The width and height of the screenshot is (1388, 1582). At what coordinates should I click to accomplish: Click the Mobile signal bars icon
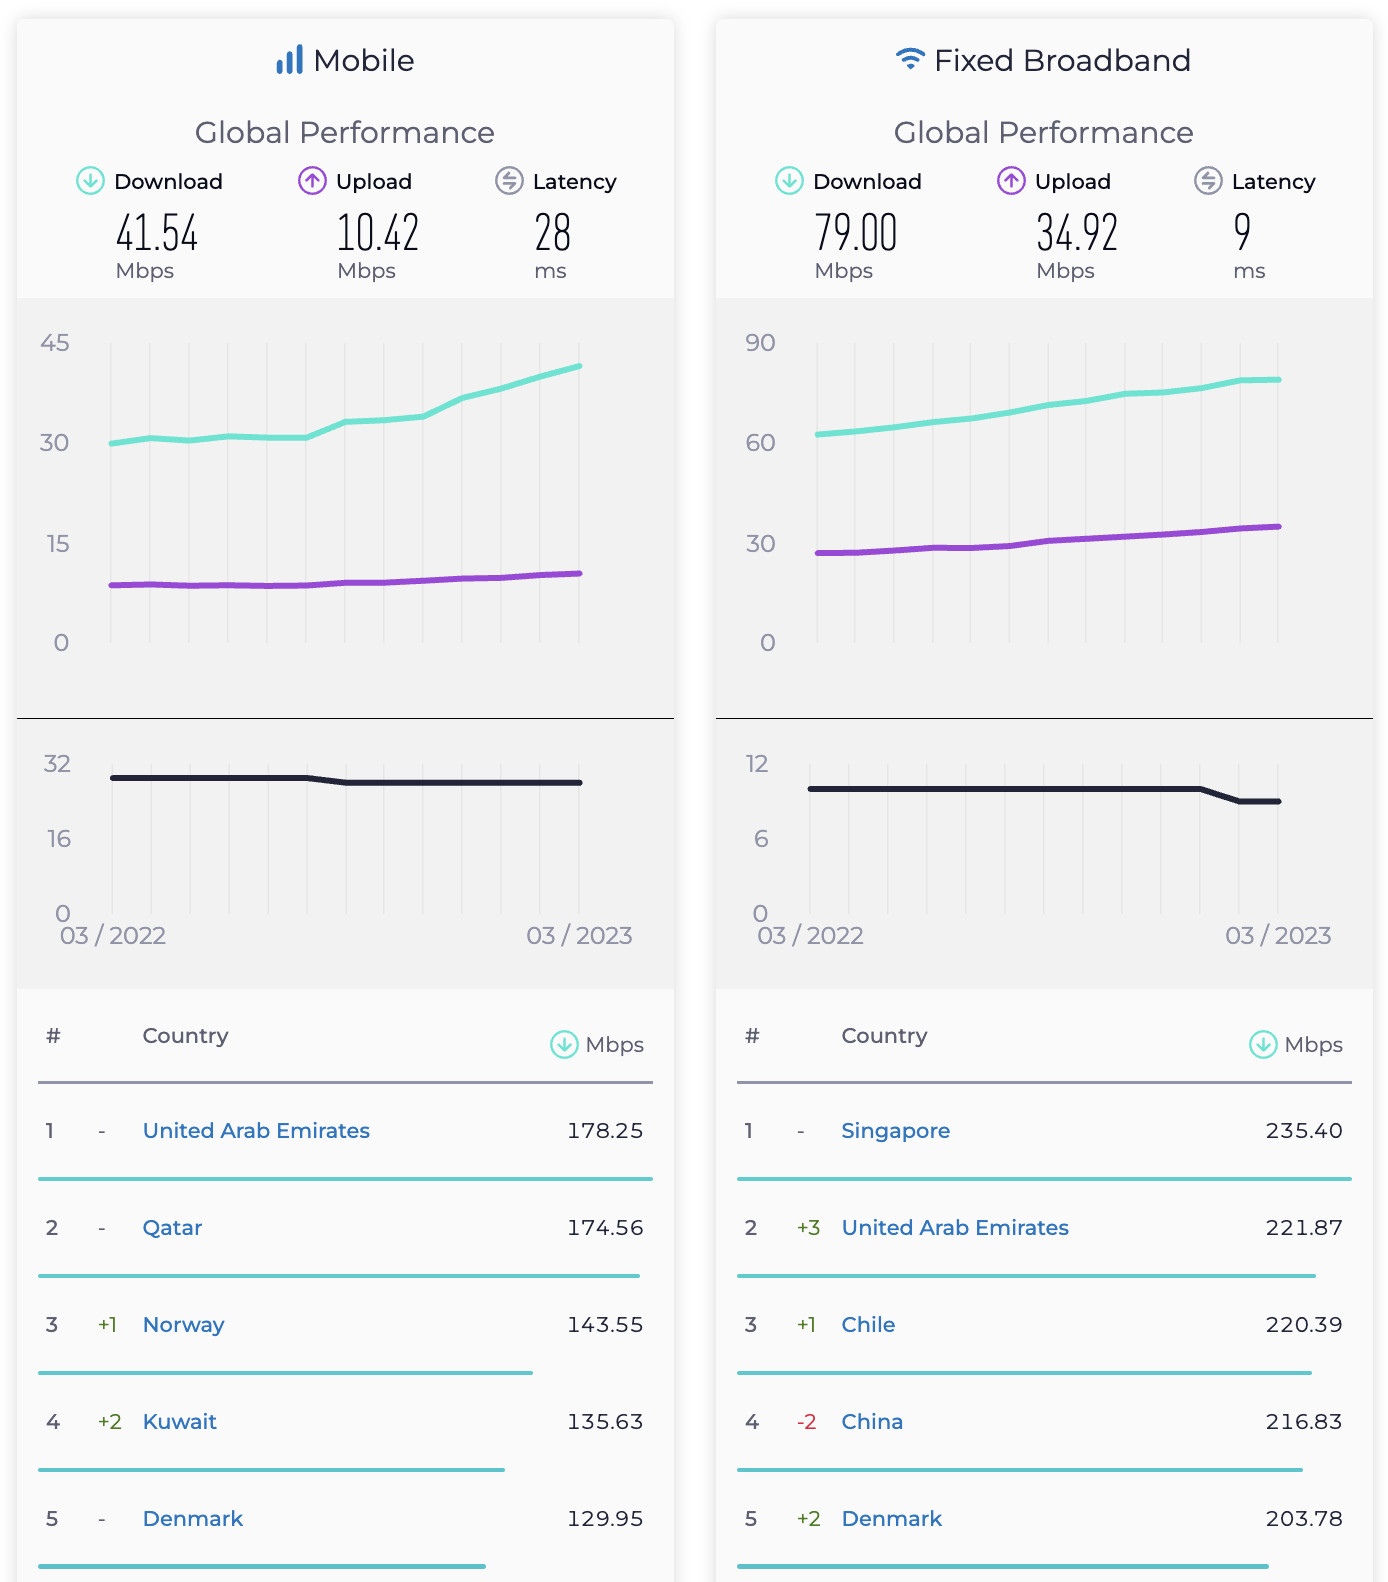point(289,60)
